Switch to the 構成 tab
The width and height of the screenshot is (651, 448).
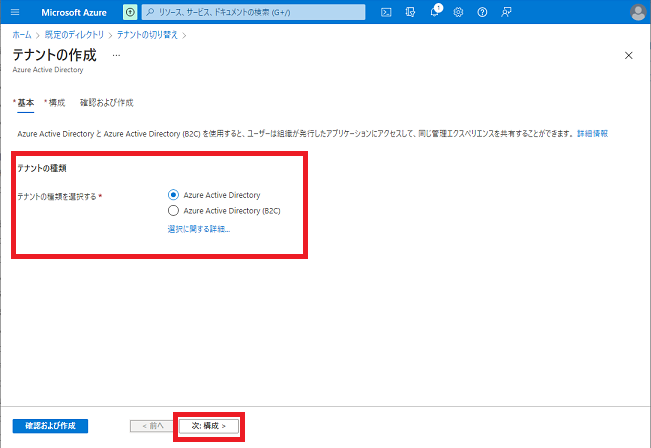point(55,103)
